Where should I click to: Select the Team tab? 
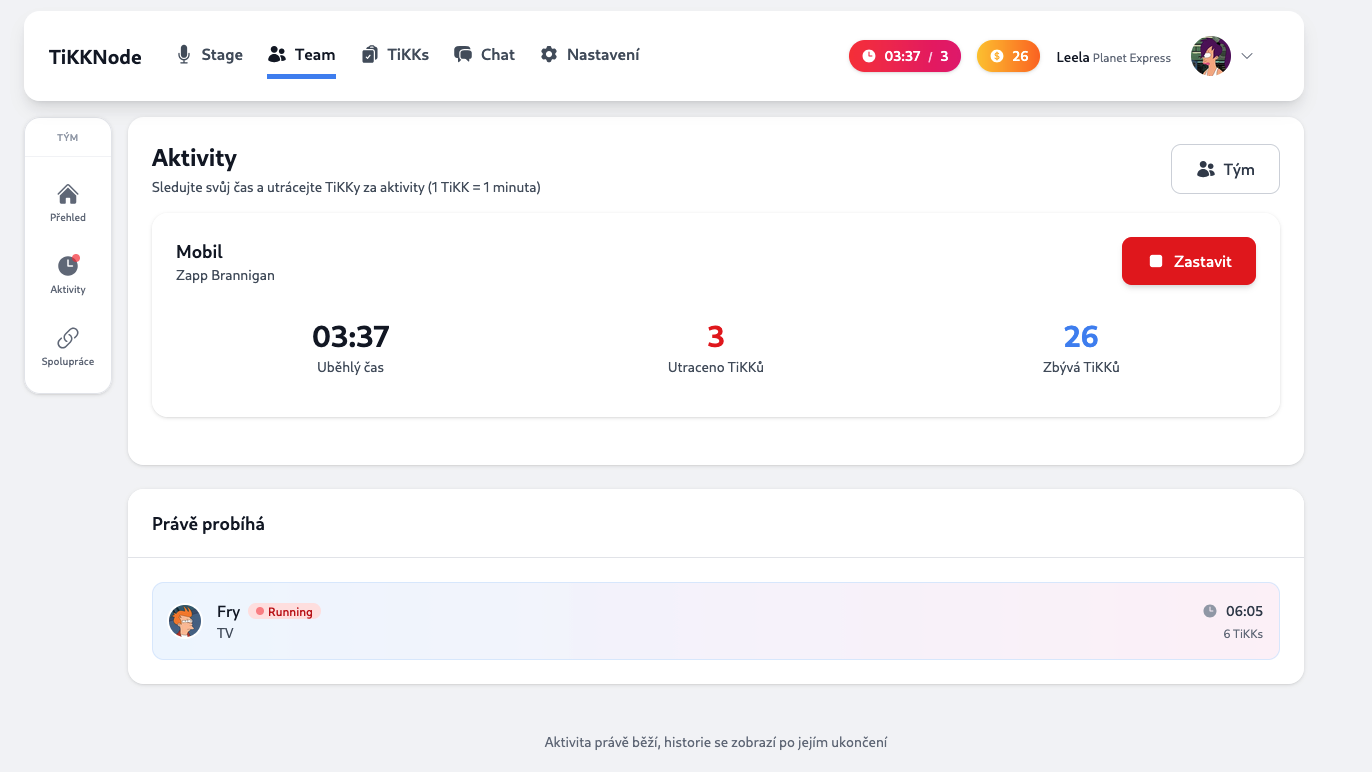[x=301, y=55]
